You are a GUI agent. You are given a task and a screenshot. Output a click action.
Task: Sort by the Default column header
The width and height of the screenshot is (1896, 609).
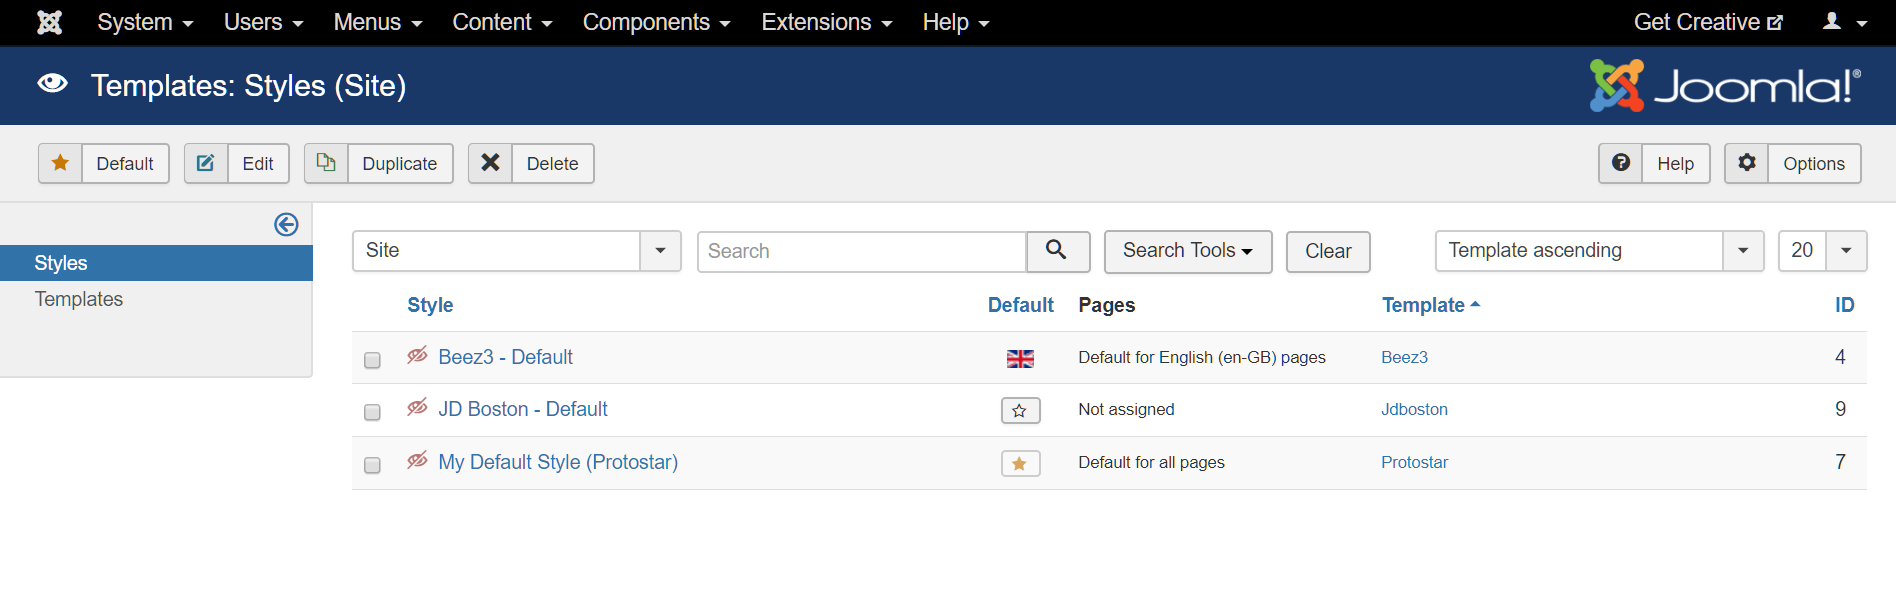pos(1020,305)
